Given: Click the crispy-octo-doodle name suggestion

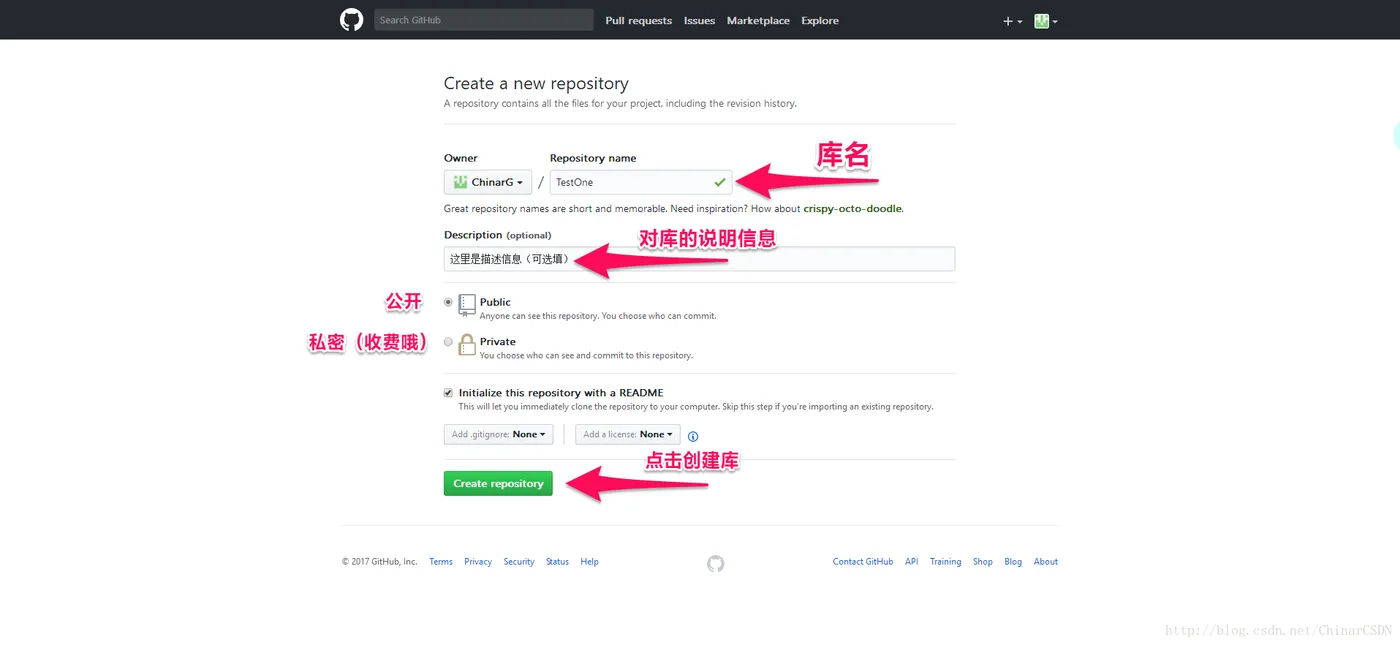Looking at the screenshot, I should (x=853, y=209).
